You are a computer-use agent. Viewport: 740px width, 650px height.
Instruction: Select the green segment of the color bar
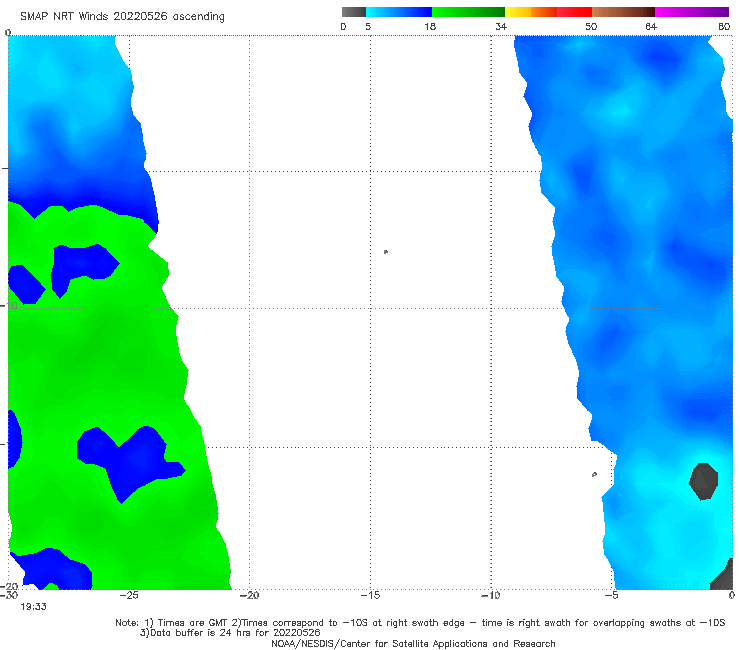(469, 12)
